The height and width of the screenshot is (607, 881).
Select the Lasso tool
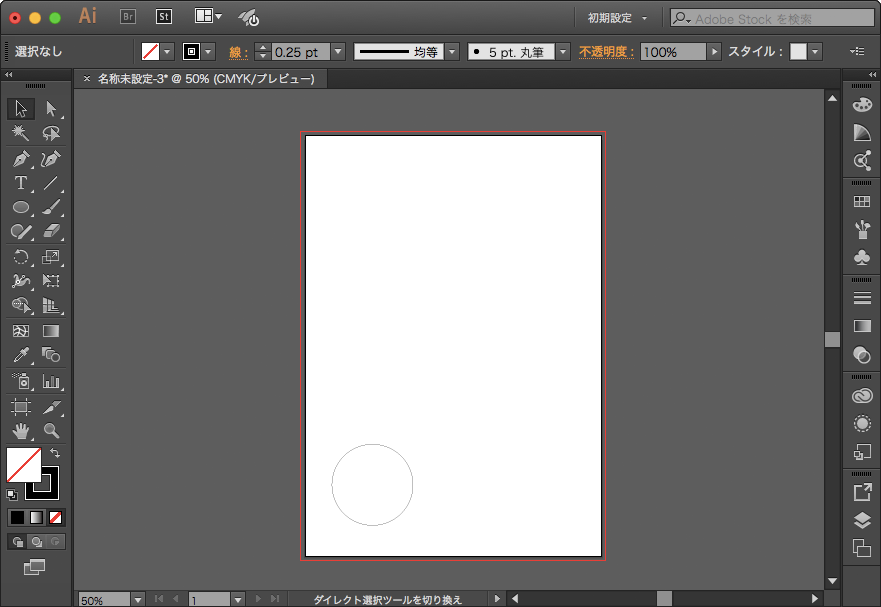click(x=51, y=133)
